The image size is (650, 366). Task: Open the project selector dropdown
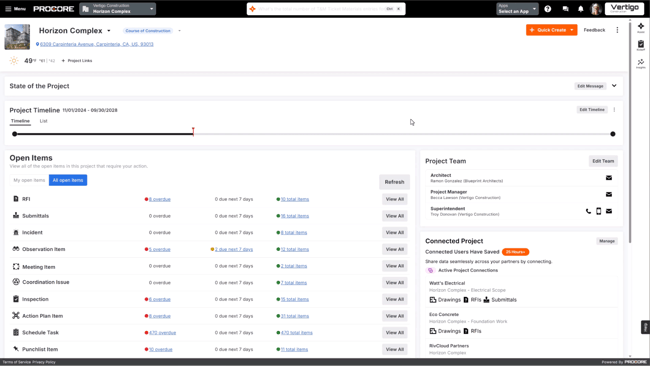click(x=118, y=9)
